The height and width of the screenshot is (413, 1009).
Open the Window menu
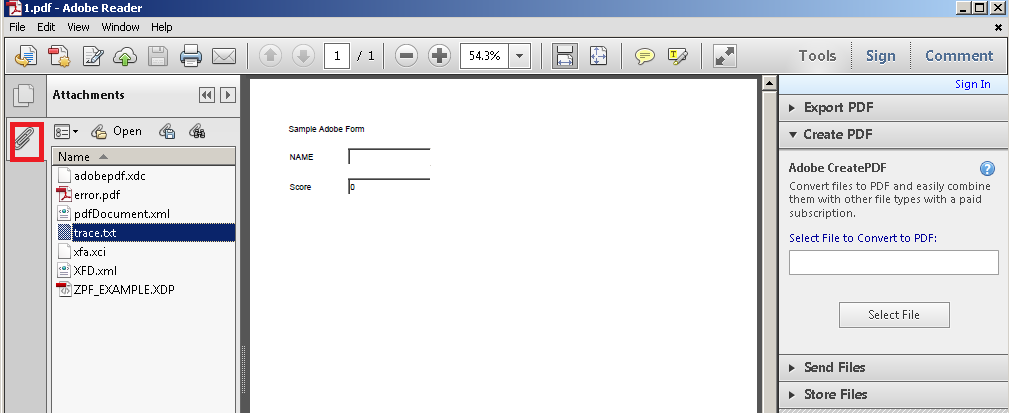(120, 27)
